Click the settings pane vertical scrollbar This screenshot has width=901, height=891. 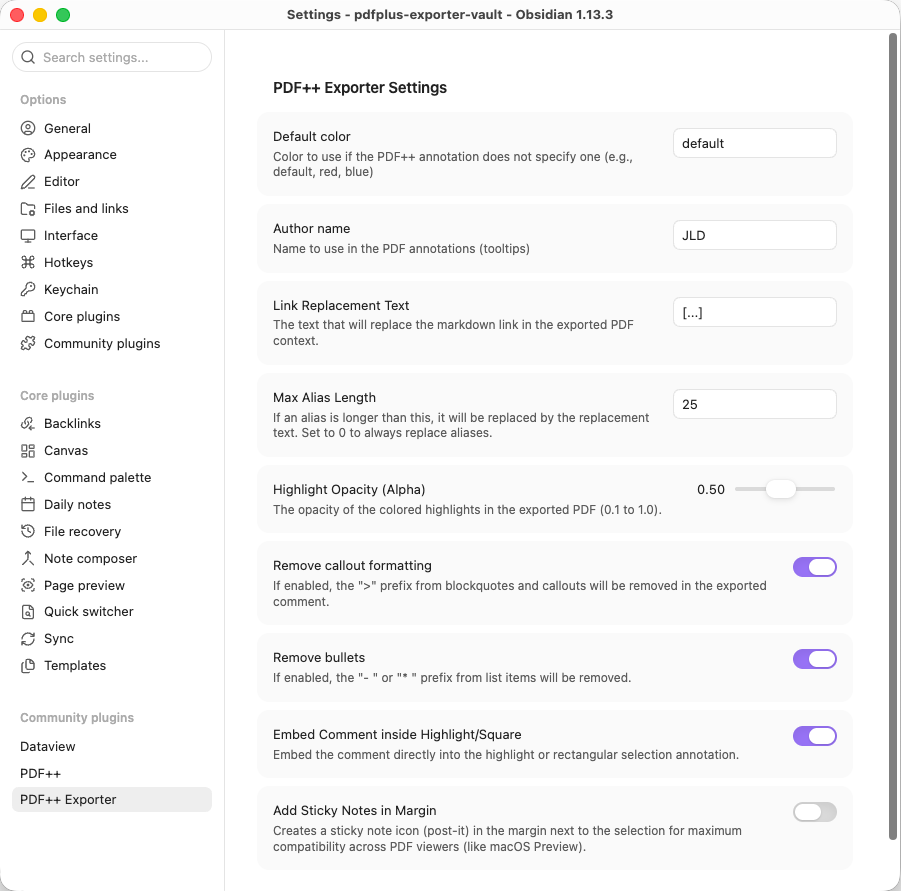(892, 437)
